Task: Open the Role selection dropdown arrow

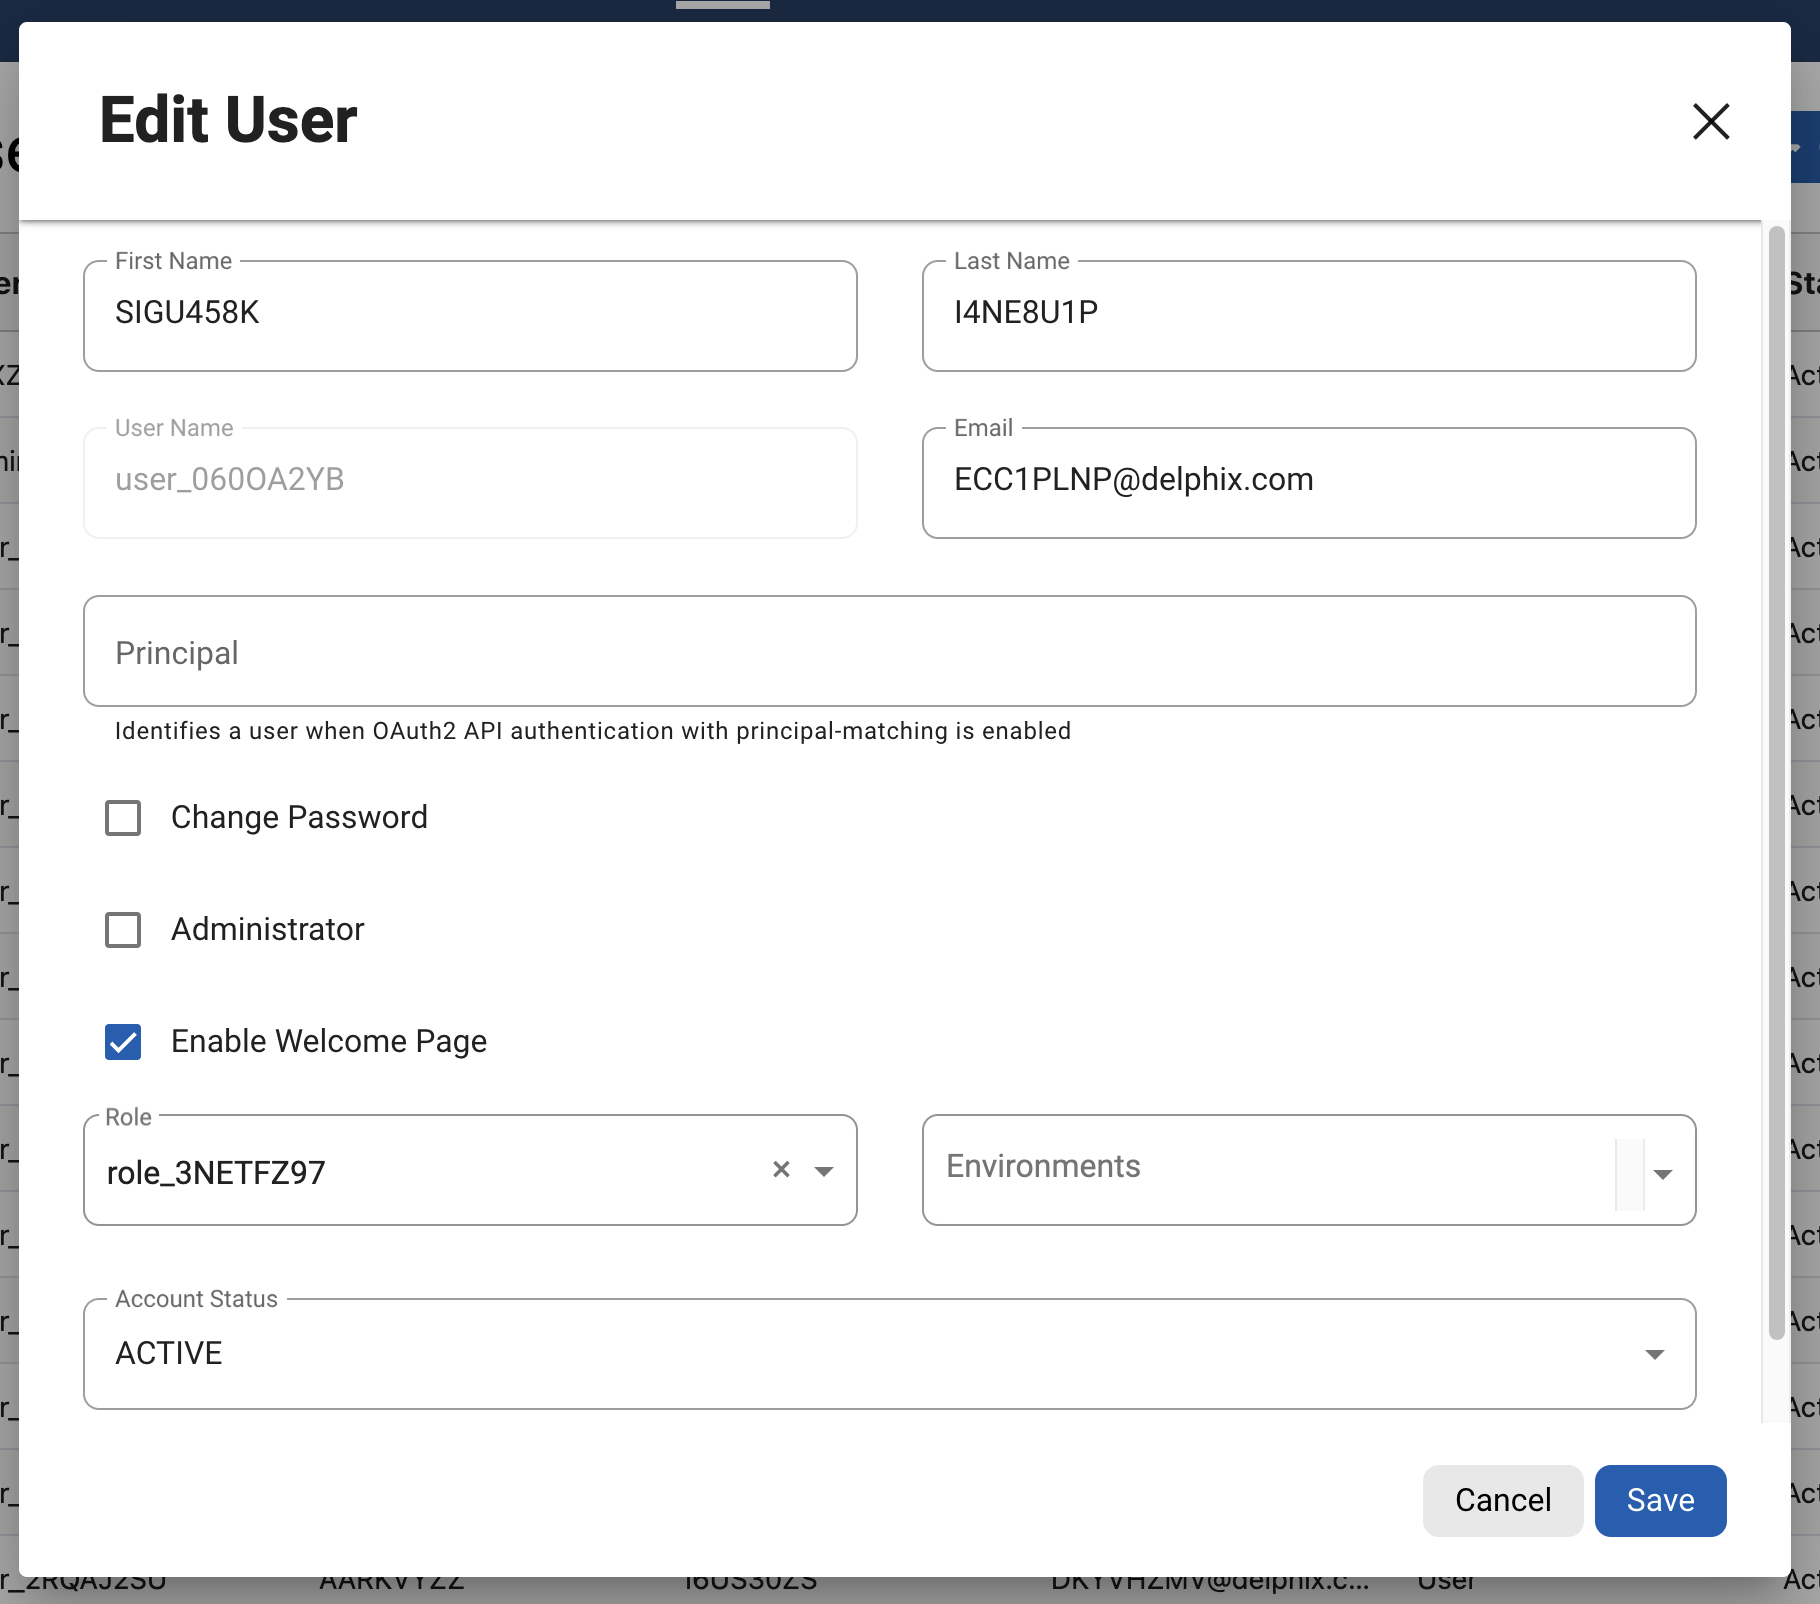Action: pyautogui.click(x=824, y=1169)
